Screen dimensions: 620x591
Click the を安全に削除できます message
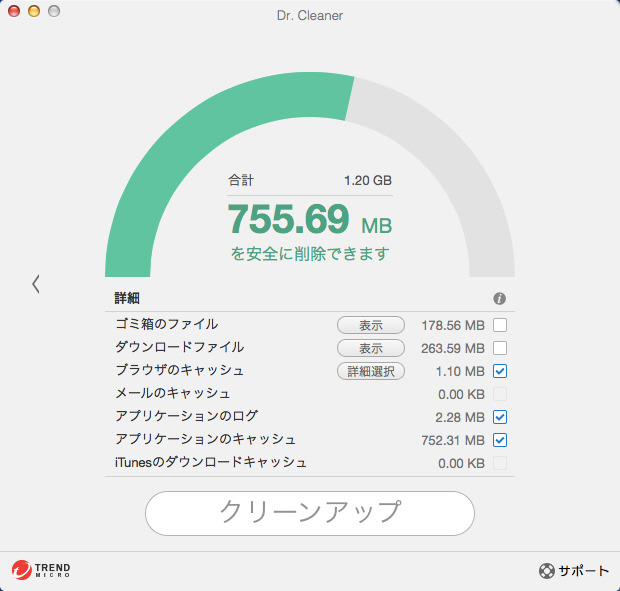point(310,253)
